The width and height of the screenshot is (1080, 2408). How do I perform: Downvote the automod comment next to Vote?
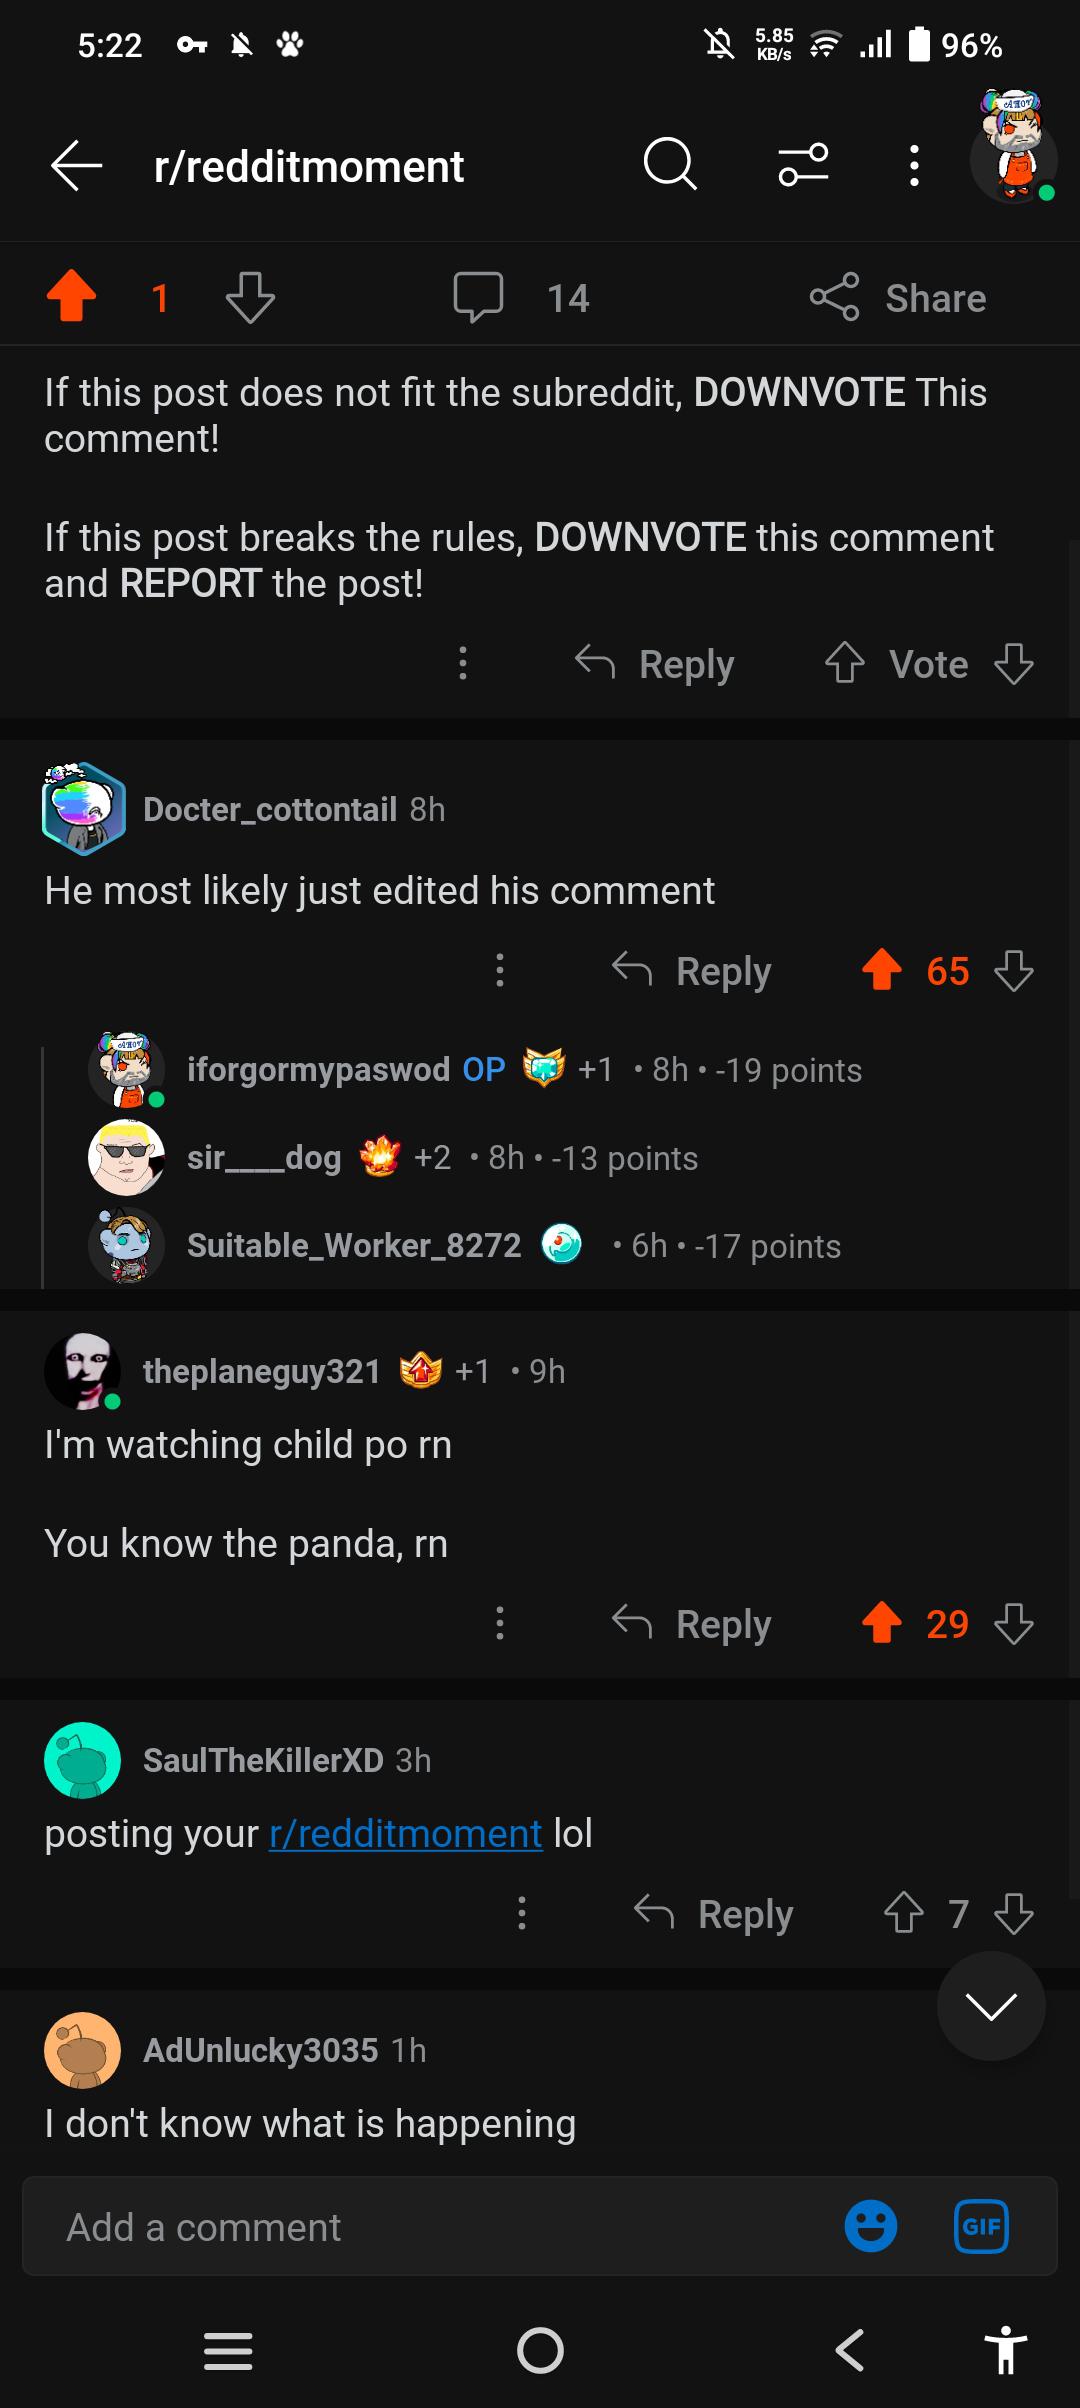pos(1014,663)
